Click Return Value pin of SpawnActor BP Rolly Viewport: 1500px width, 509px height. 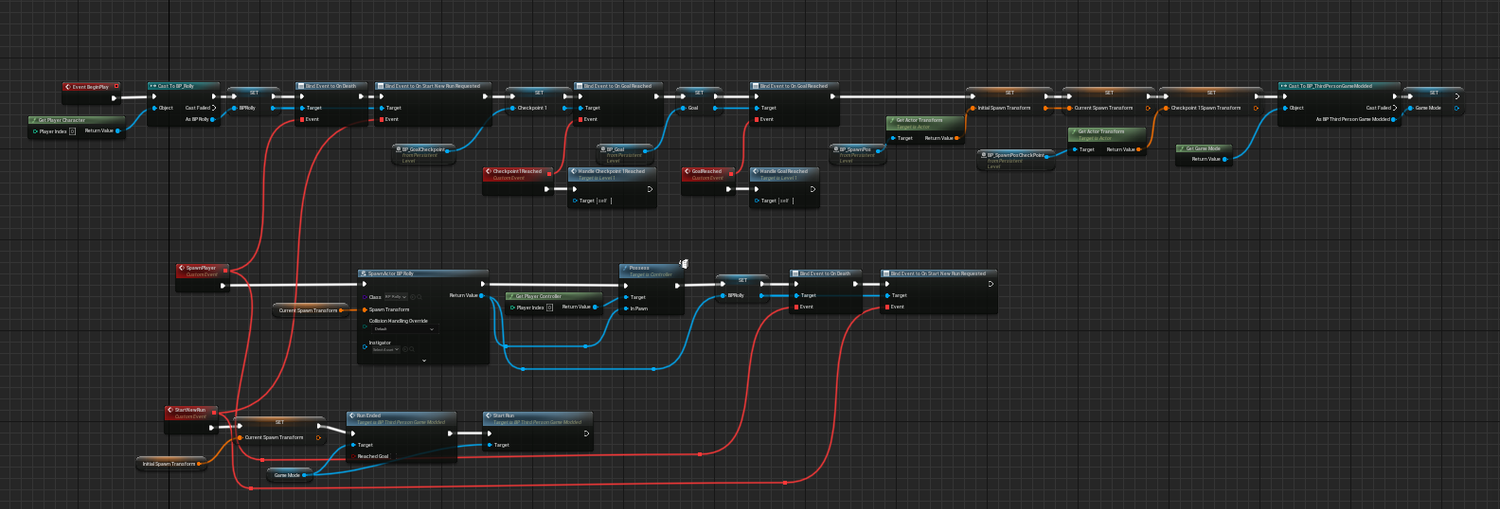(x=481, y=296)
